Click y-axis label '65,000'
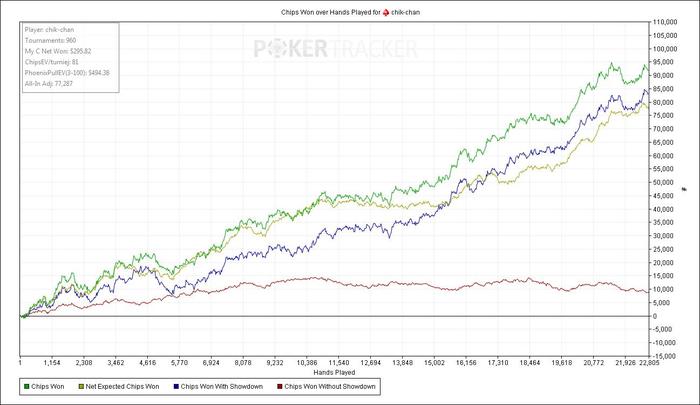 click(x=664, y=142)
